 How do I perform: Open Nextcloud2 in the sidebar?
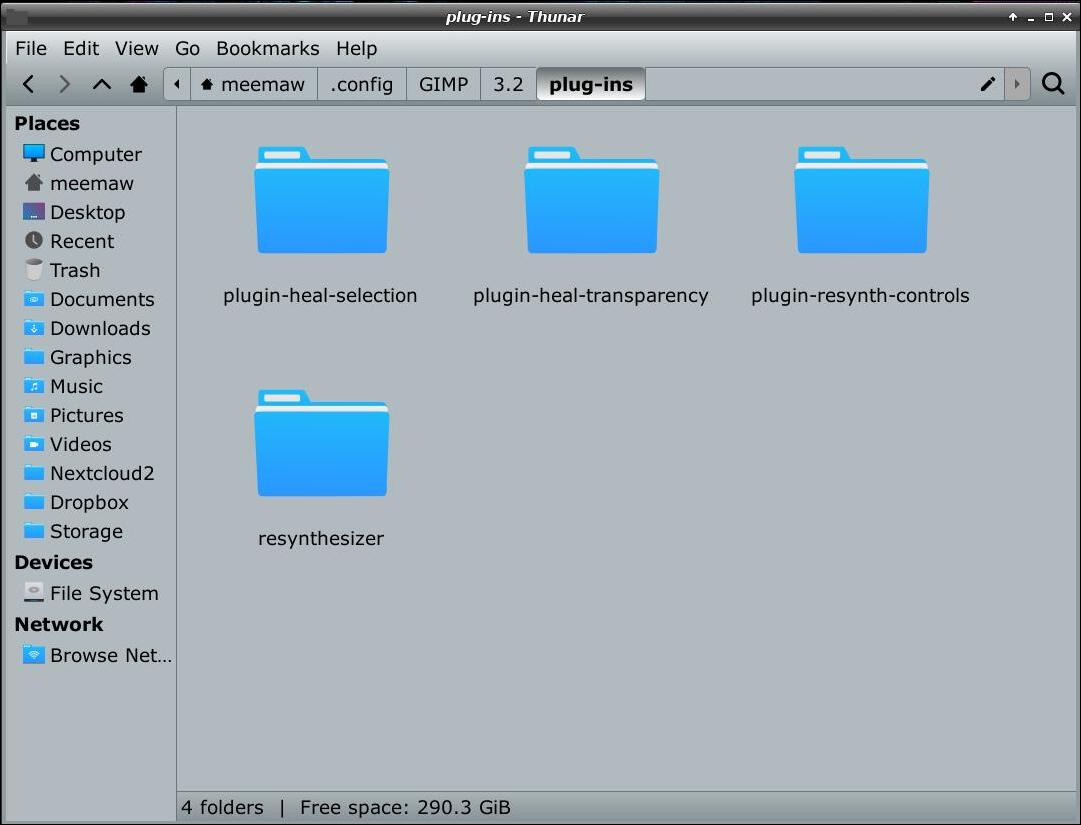90,472
